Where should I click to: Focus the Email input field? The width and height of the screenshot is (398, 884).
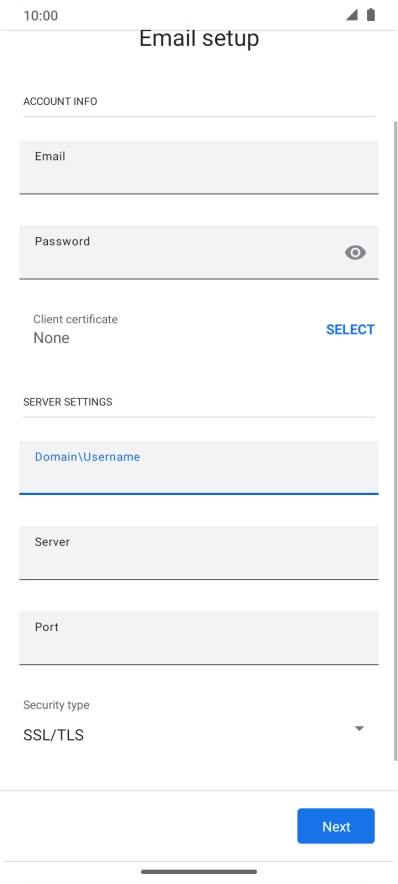pos(198,167)
